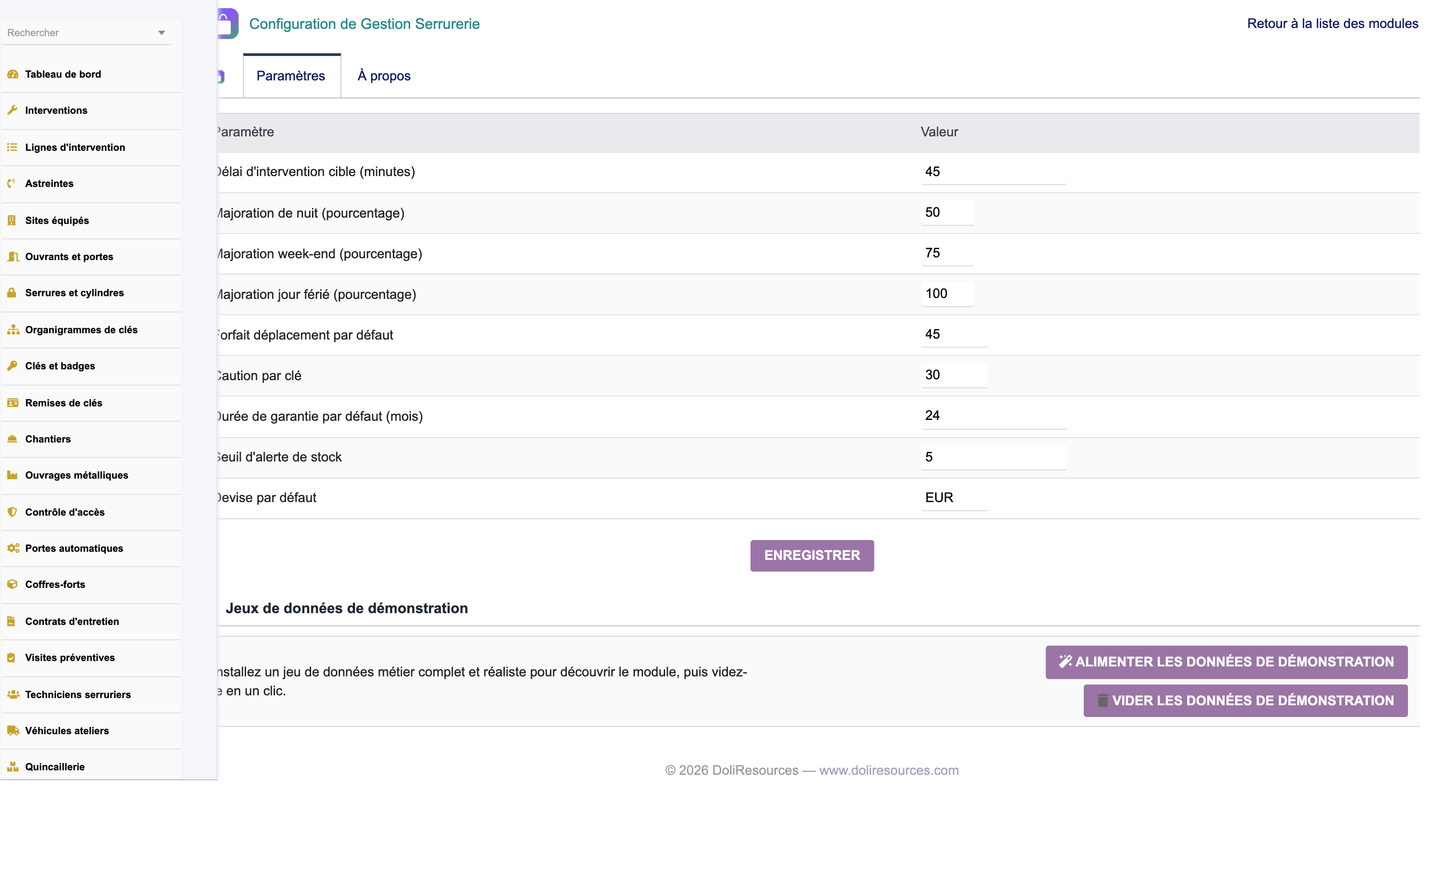Image resolution: width=1445 pixels, height=894 pixels.
Task: Open the Quincaillerie menu label
Action: [55, 767]
